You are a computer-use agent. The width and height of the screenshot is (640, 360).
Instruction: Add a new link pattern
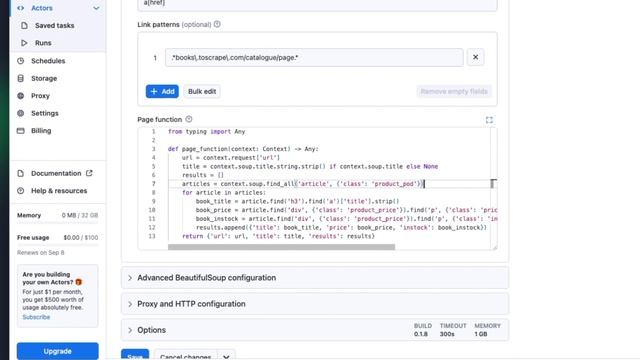point(162,91)
